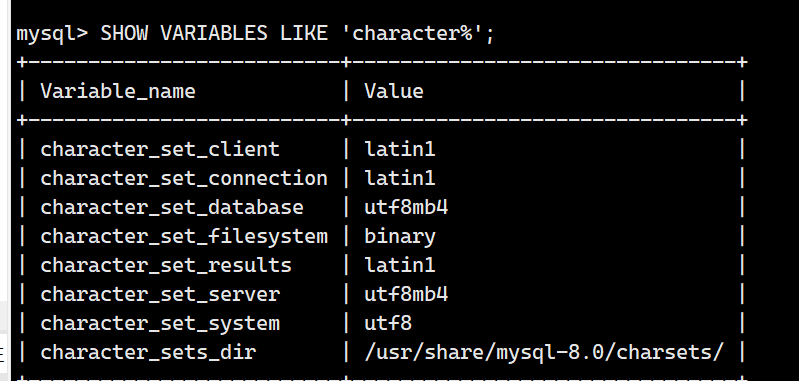This screenshot has height=381, width=799.
Task: Select the character_set_filesystem variable name
Action: tap(184, 237)
